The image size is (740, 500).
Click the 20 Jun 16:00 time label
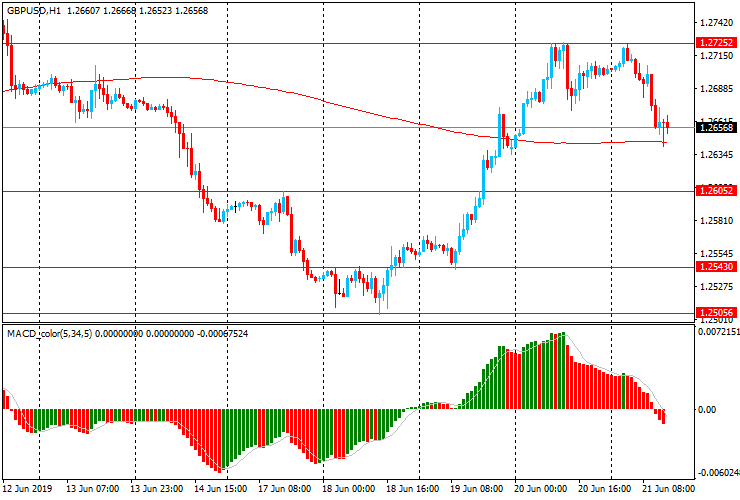point(605,488)
